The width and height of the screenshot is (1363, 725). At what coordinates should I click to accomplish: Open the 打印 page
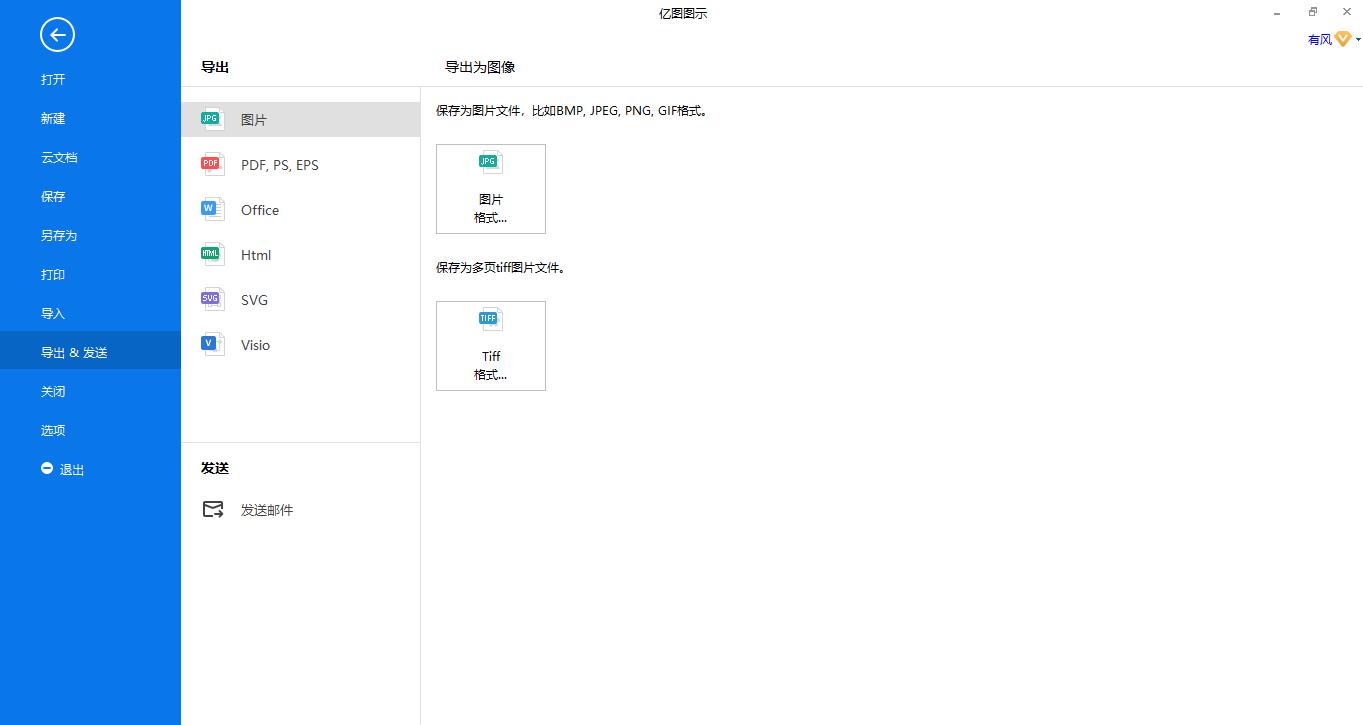(53, 275)
